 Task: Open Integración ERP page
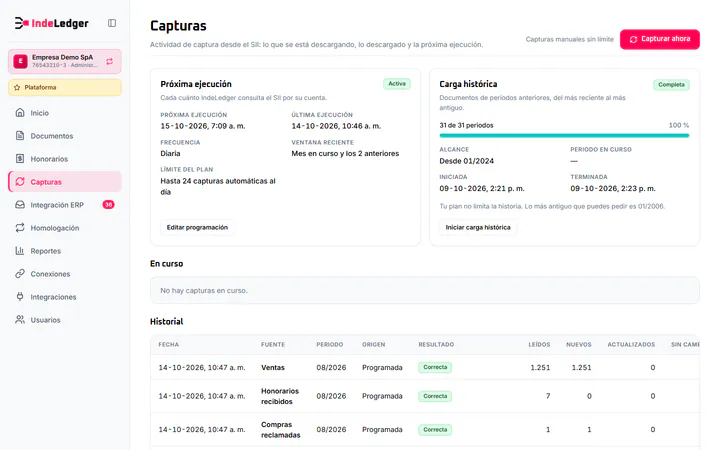tap(65, 204)
